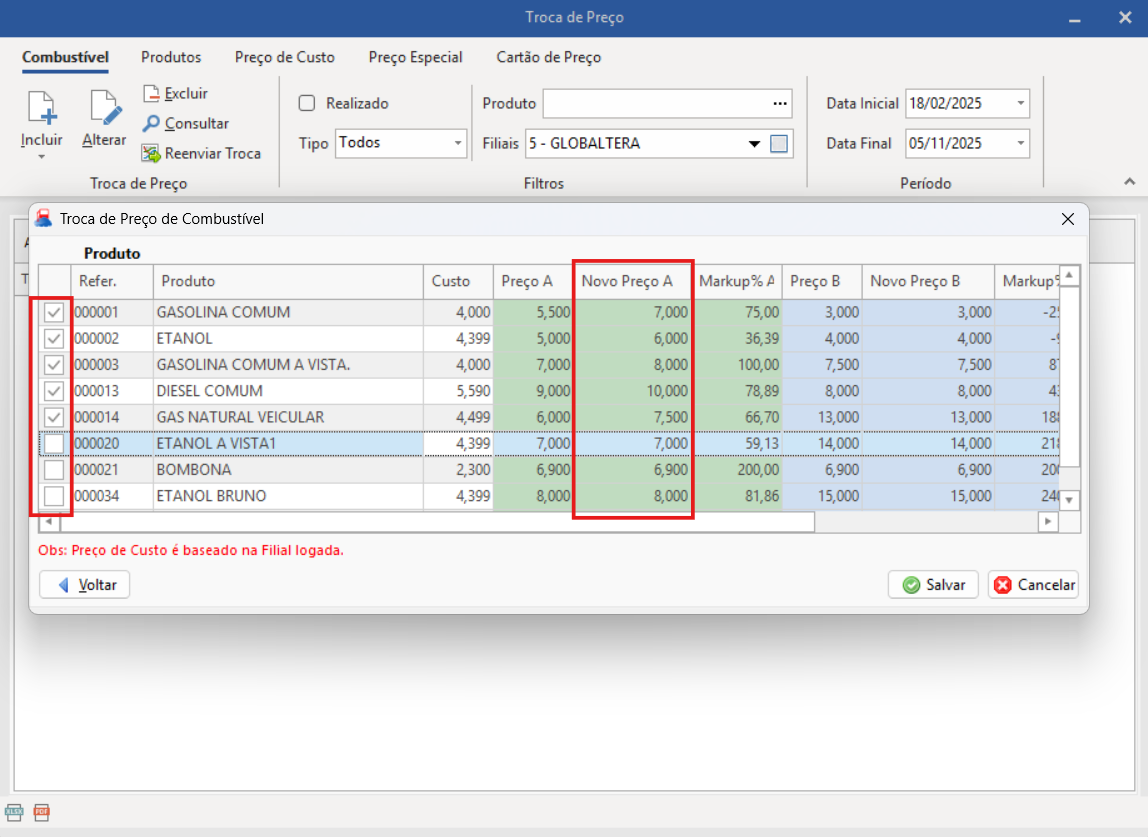Switch to the Preço de Custo tab

click(285, 57)
